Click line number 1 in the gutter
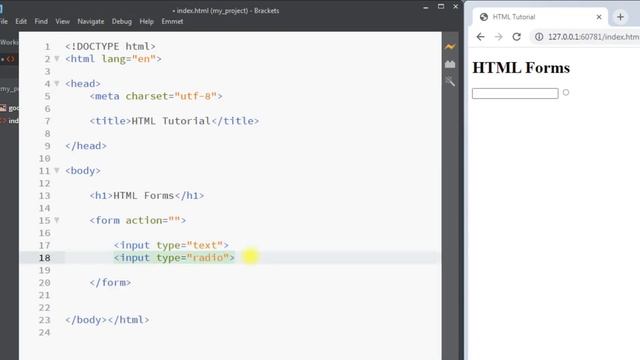The width and height of the screenshot is (640, 360). pos(47,47)
